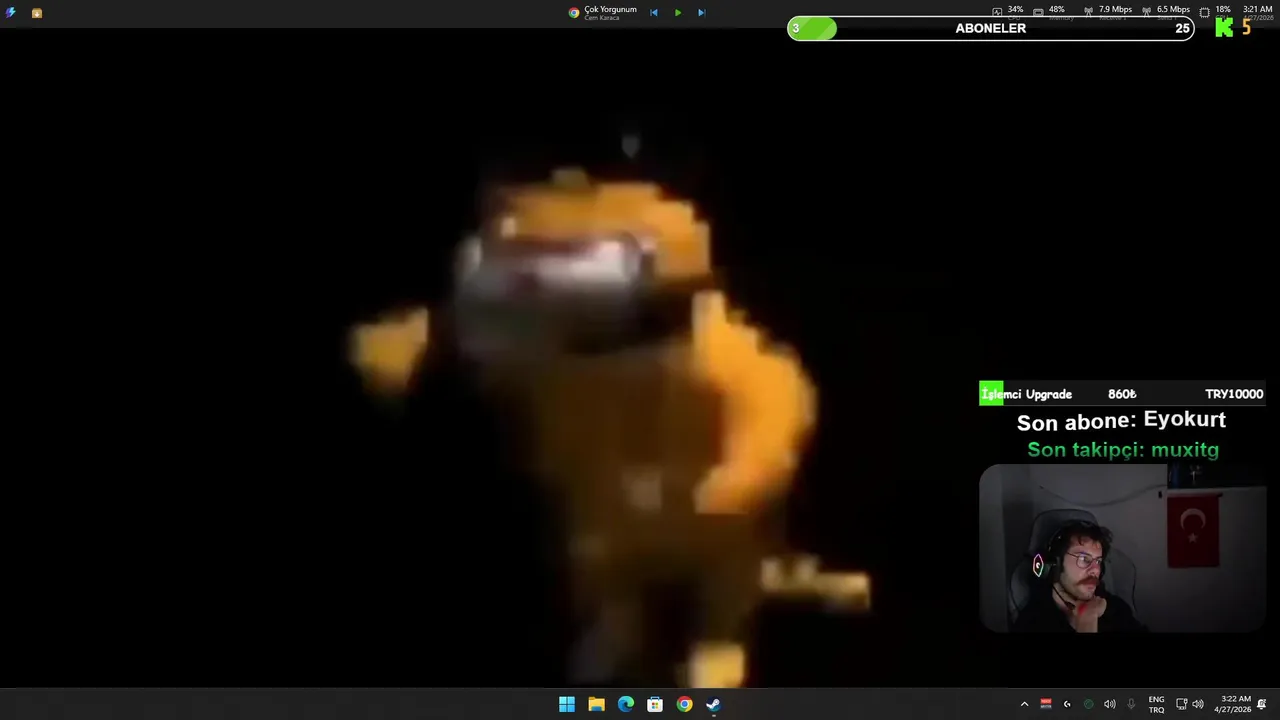Click the Logitech G tray icon
This screenshot has width=1280, height=720.
pos(1067,704)
